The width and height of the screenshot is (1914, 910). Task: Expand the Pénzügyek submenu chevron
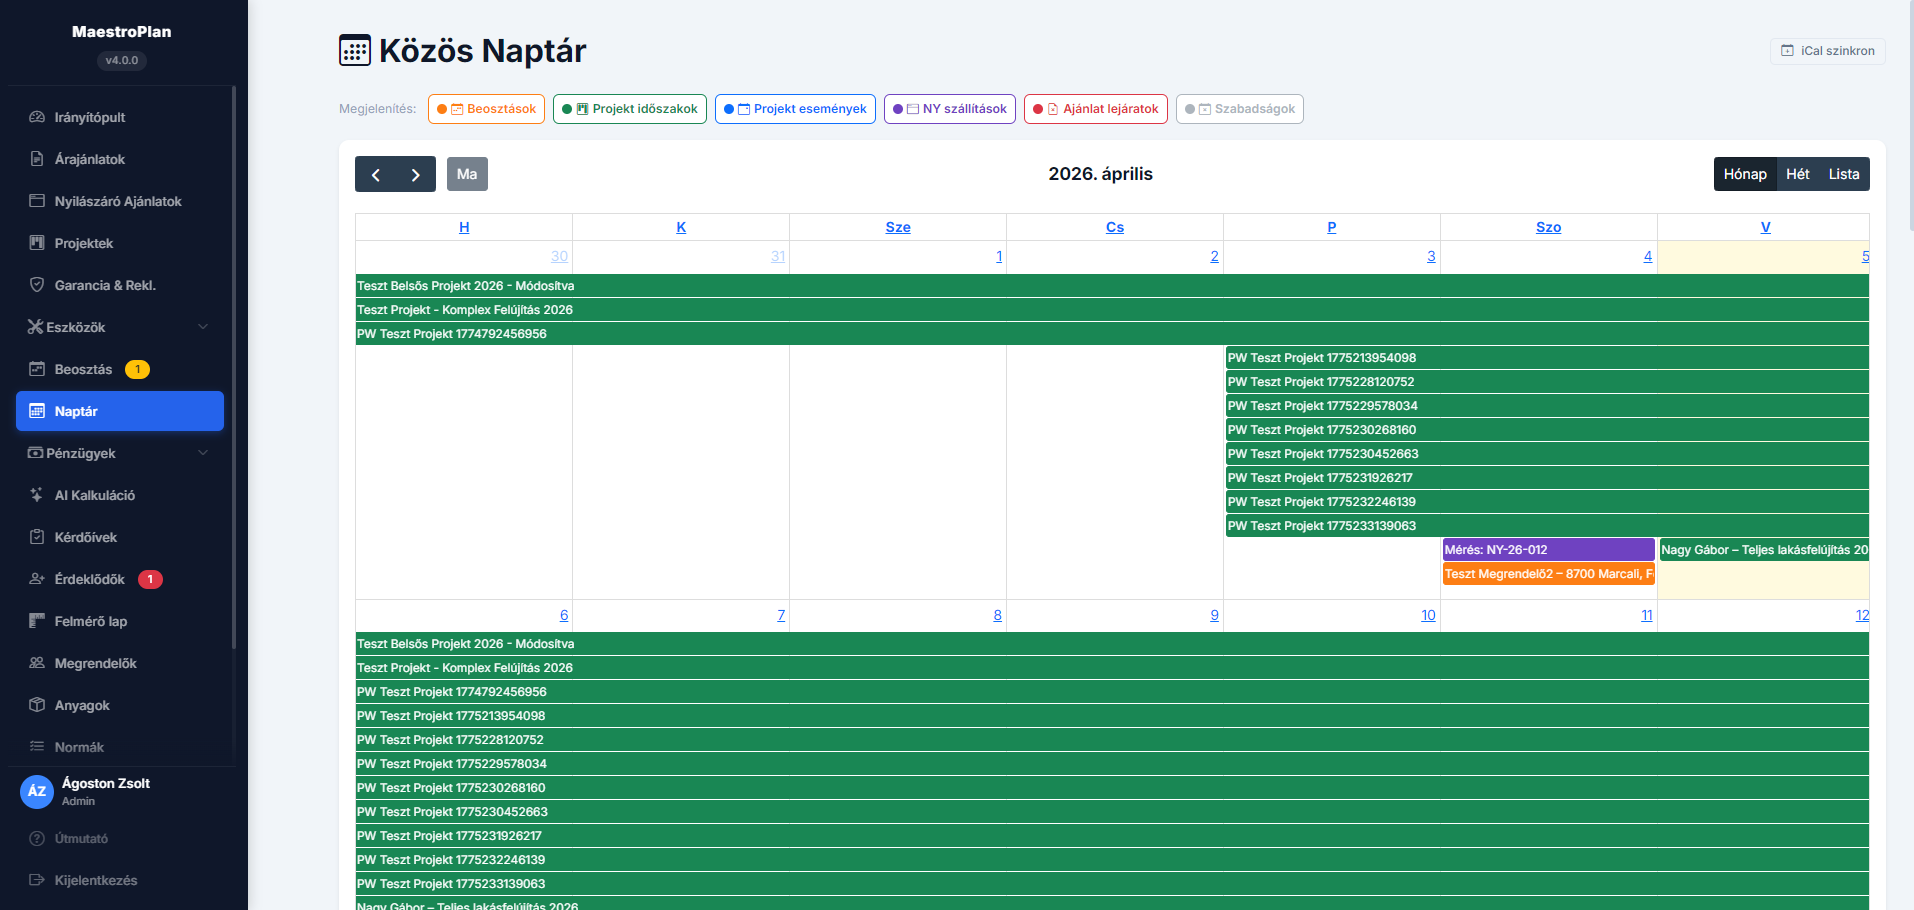(x=203, y=453)
